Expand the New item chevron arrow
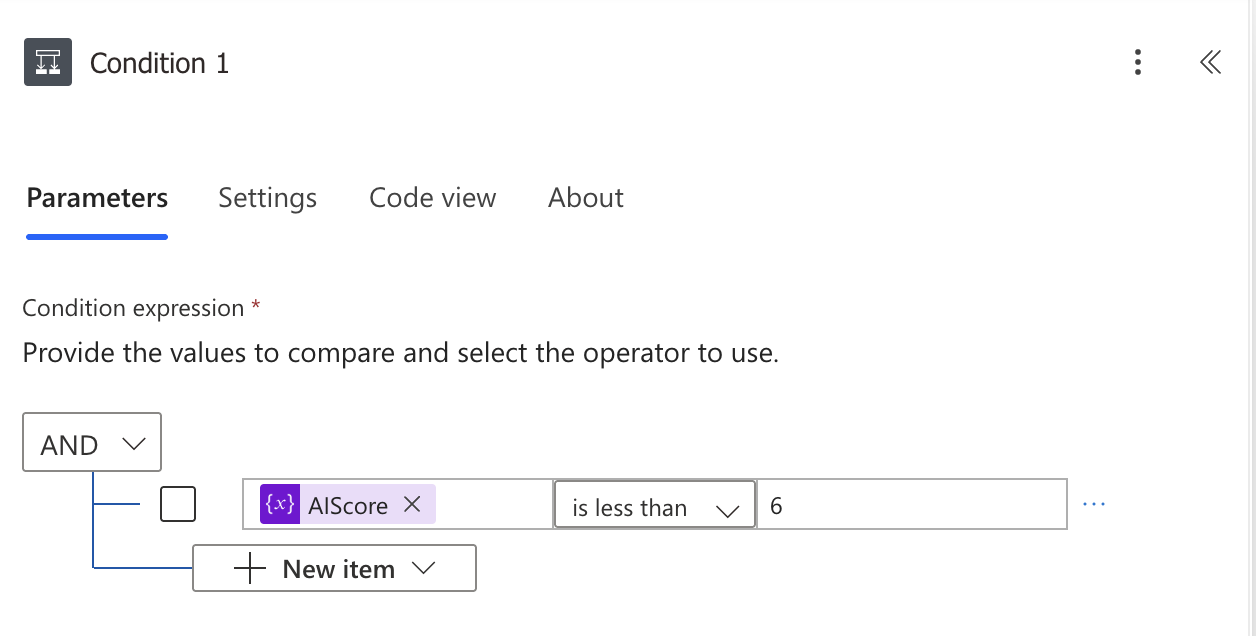Image resolution: width=1256 pixels, height=636 pixels. coord(424,569)
